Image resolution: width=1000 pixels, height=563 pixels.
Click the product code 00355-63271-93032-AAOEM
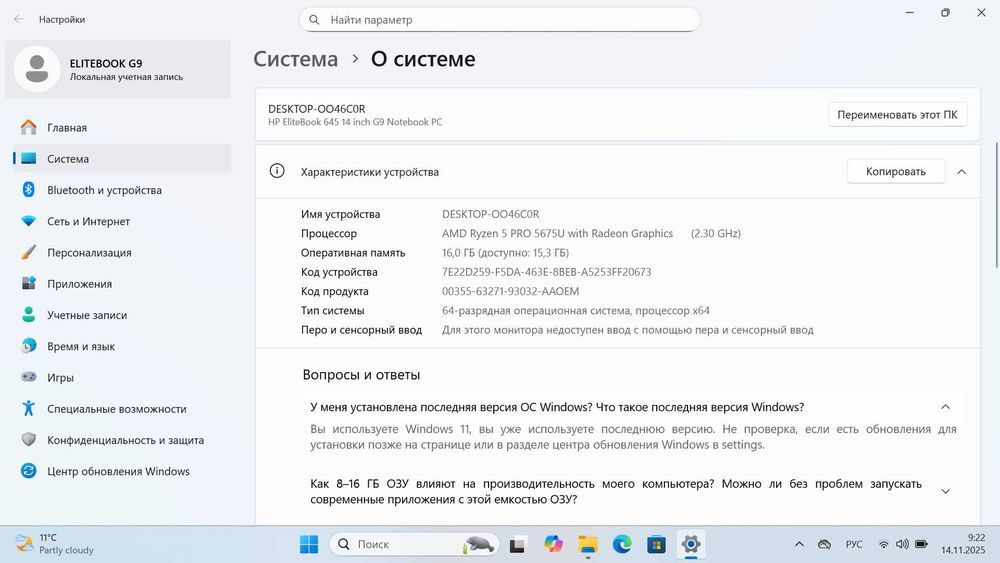510,291
